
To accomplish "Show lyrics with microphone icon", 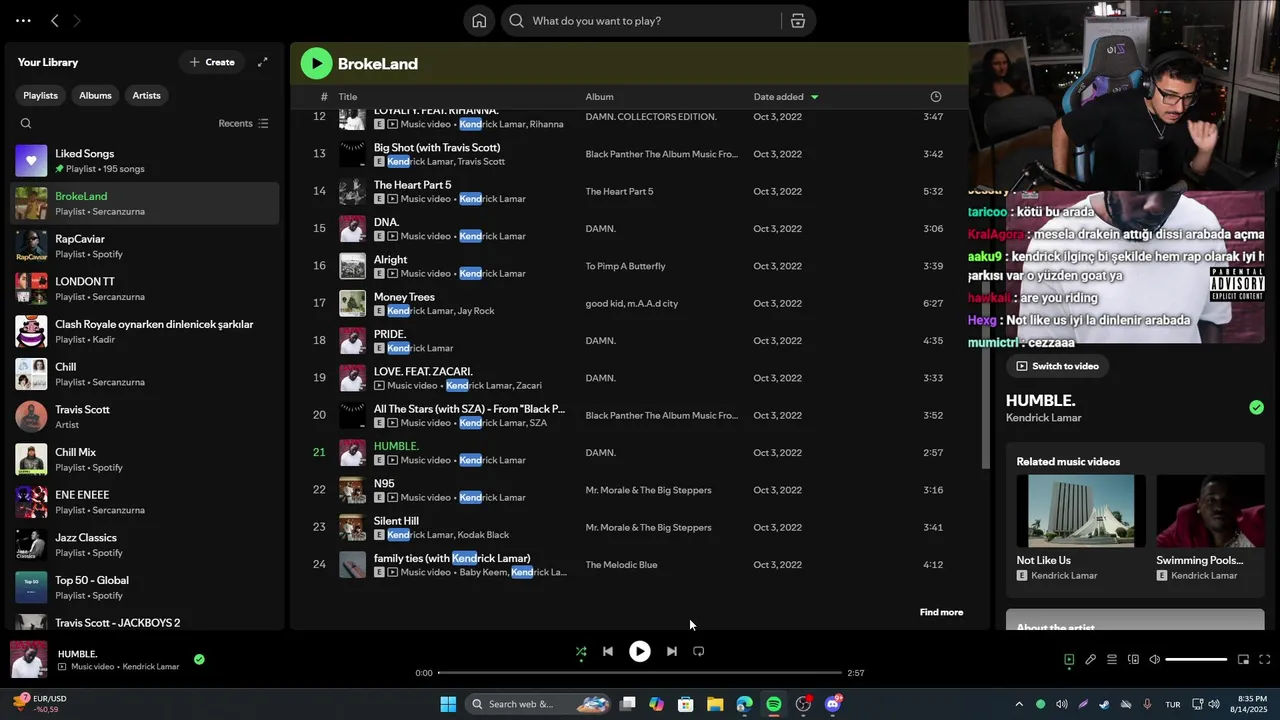I will coord(1090,659).
